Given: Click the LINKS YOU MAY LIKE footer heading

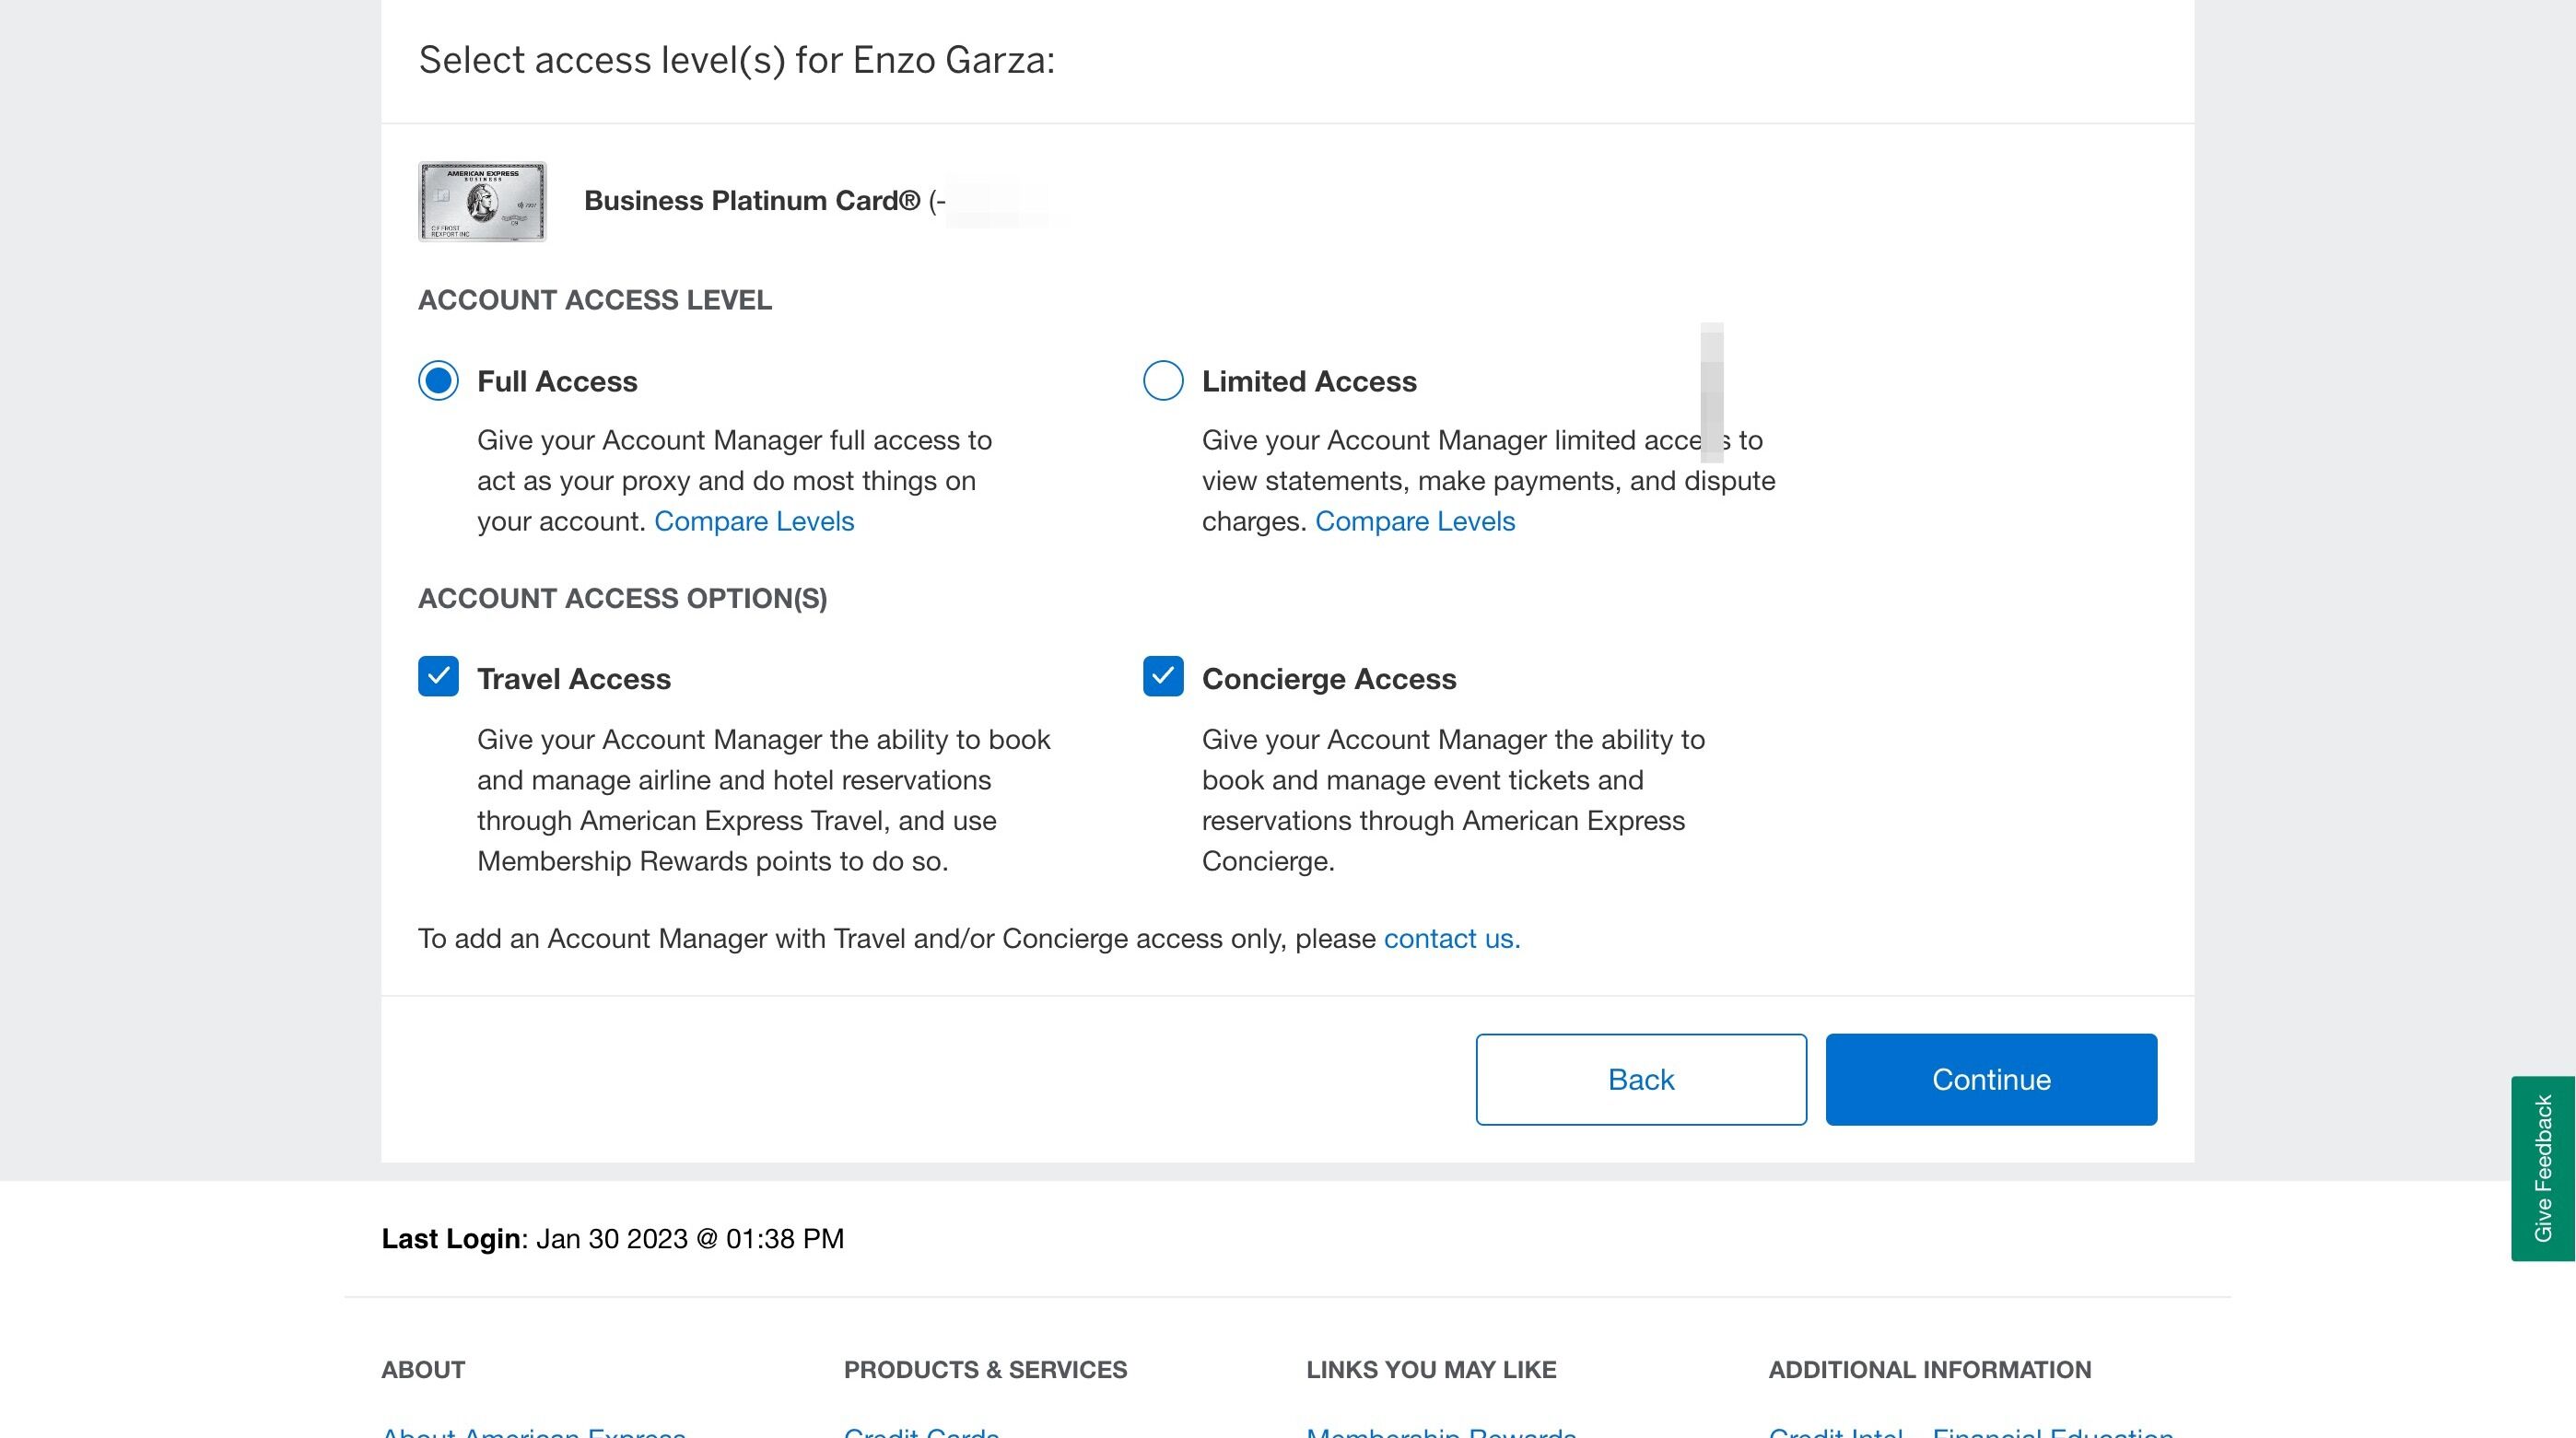Looking at the screenshot, I should click(1431, 1369).
